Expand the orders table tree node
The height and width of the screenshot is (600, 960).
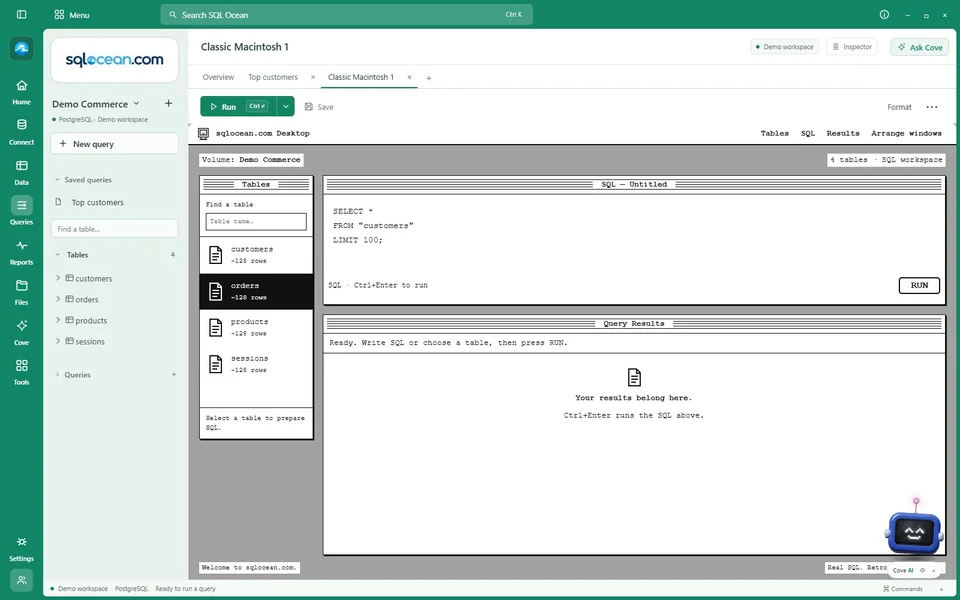coord(58,299)
